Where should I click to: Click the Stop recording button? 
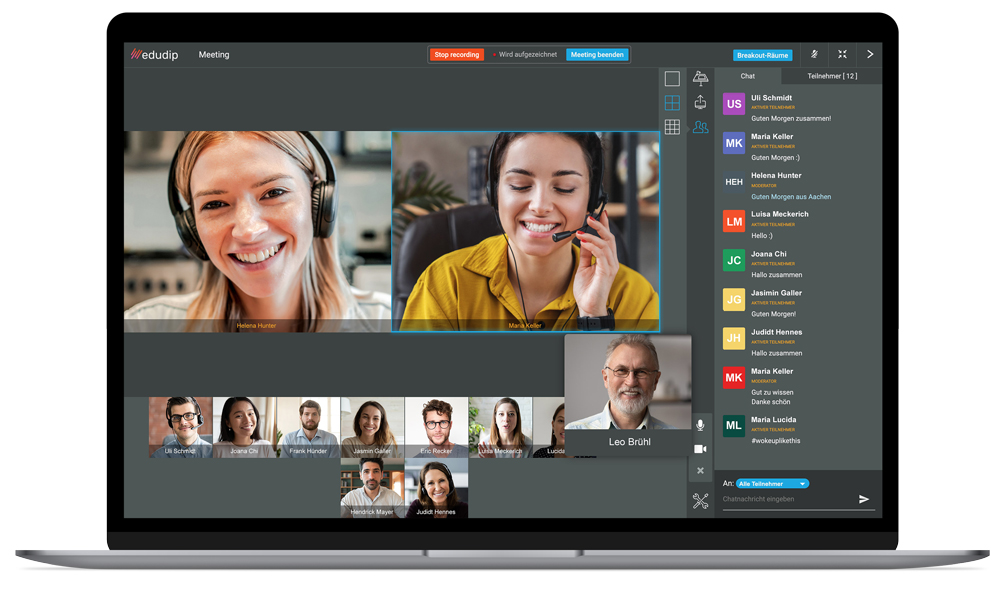click(457, 55)
